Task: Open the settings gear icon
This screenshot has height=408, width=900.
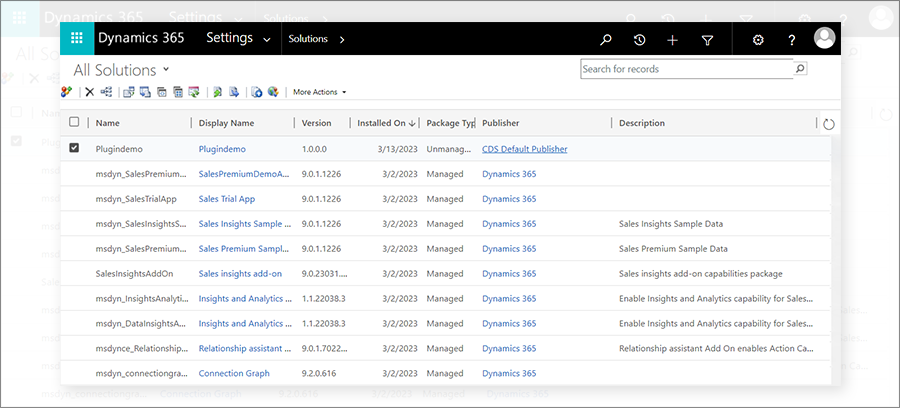Action: 758,40
